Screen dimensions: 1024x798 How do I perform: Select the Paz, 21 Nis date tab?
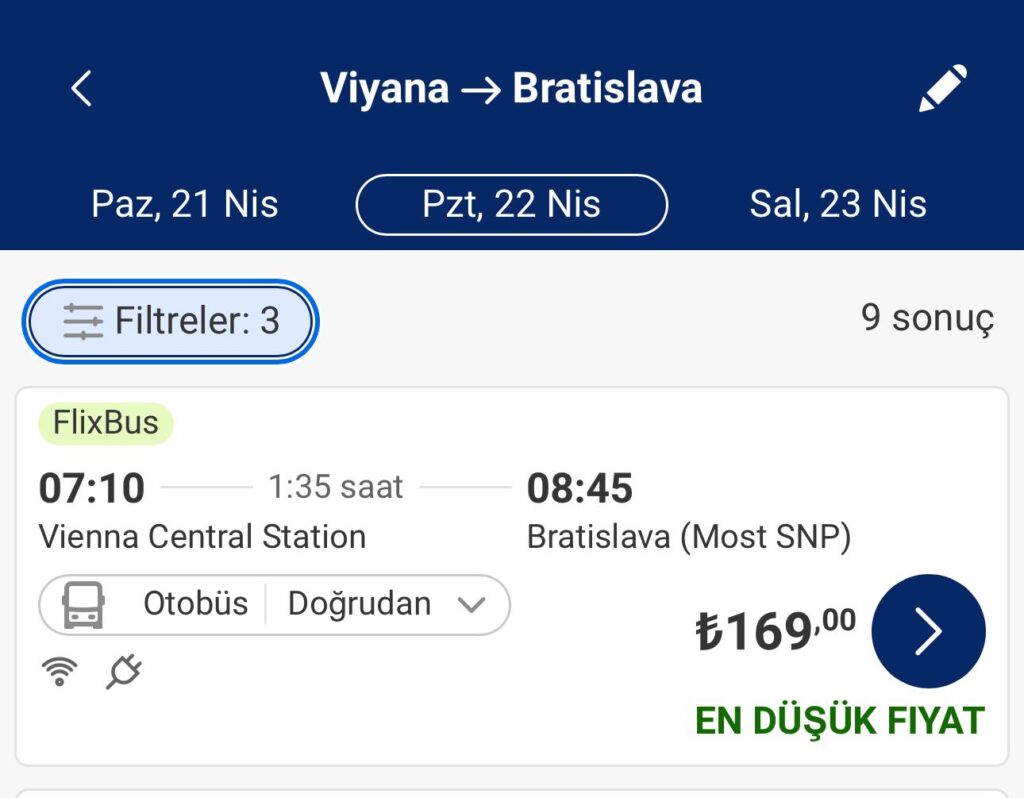[185, 204]
